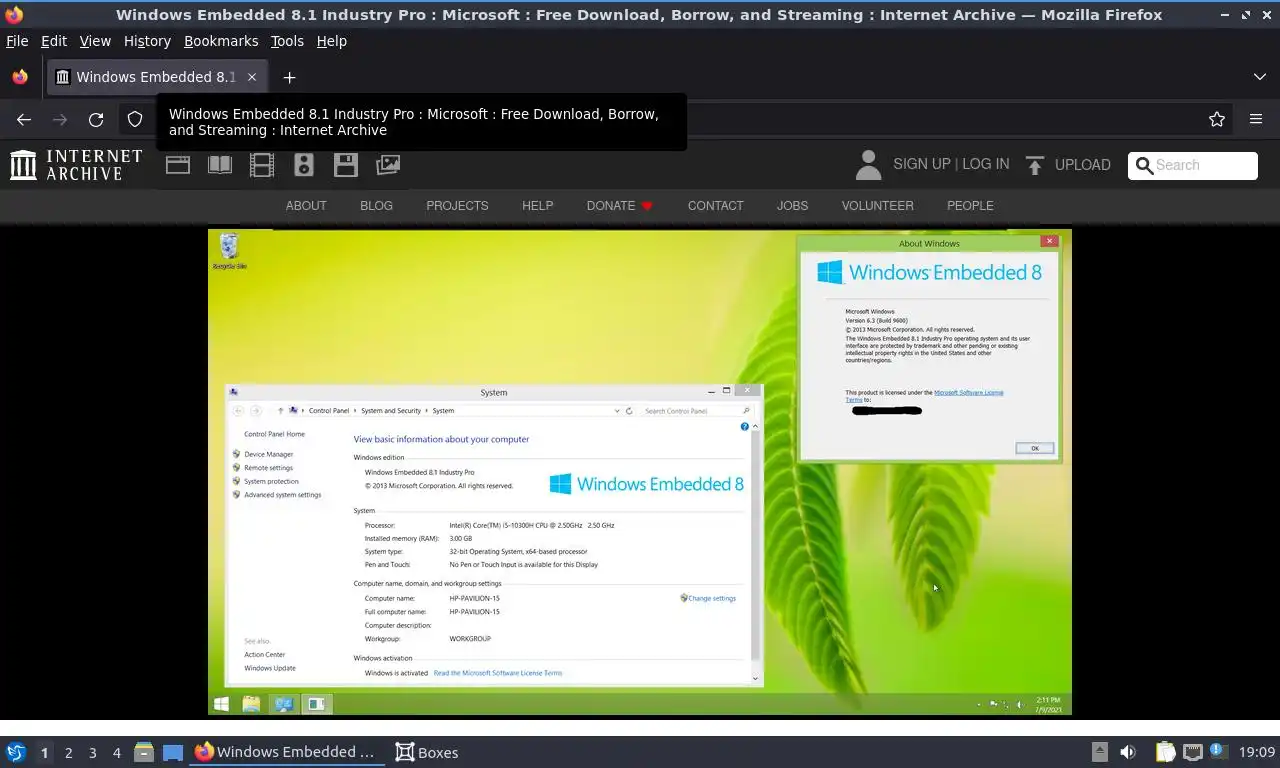The height and width of the screenshot is (768, 1280).
Task: Close the Windows Embedded 8.1 tab
Action: tap(252, 77)
